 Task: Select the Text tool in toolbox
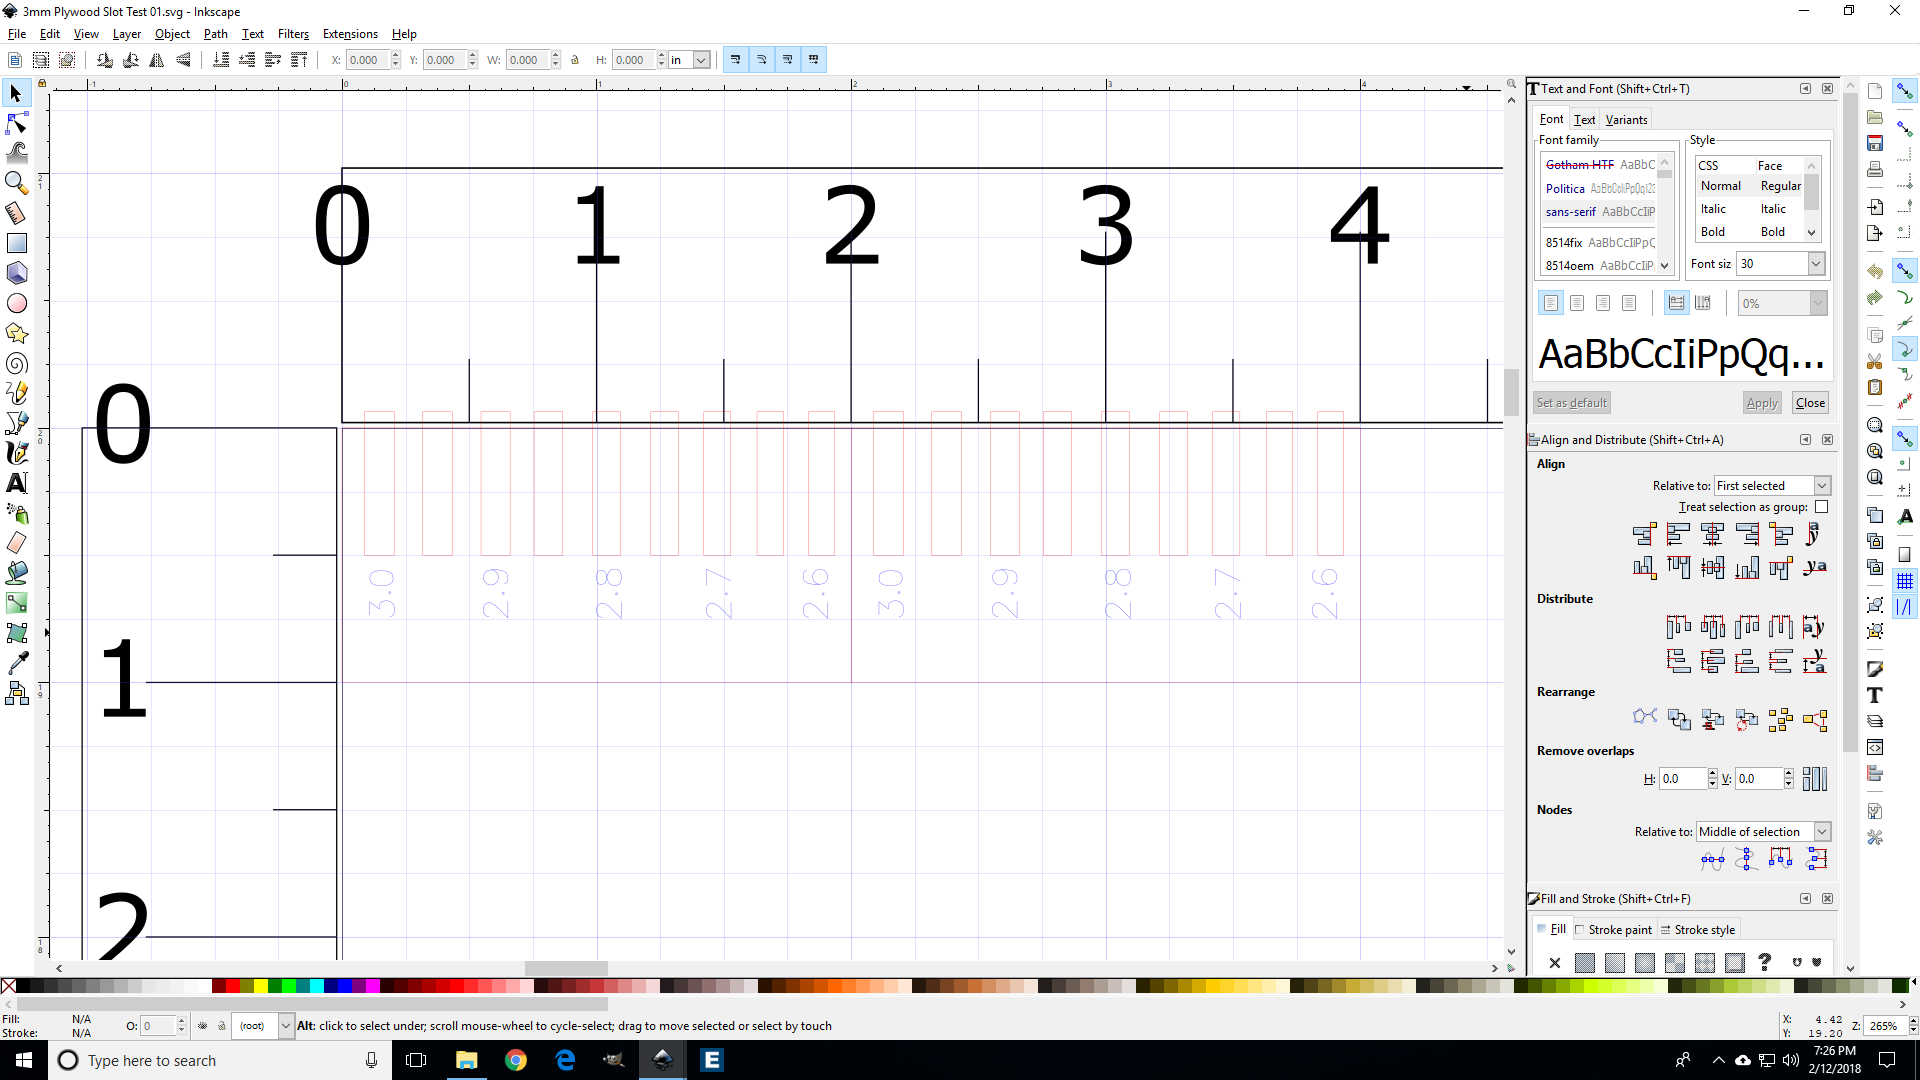16,483
